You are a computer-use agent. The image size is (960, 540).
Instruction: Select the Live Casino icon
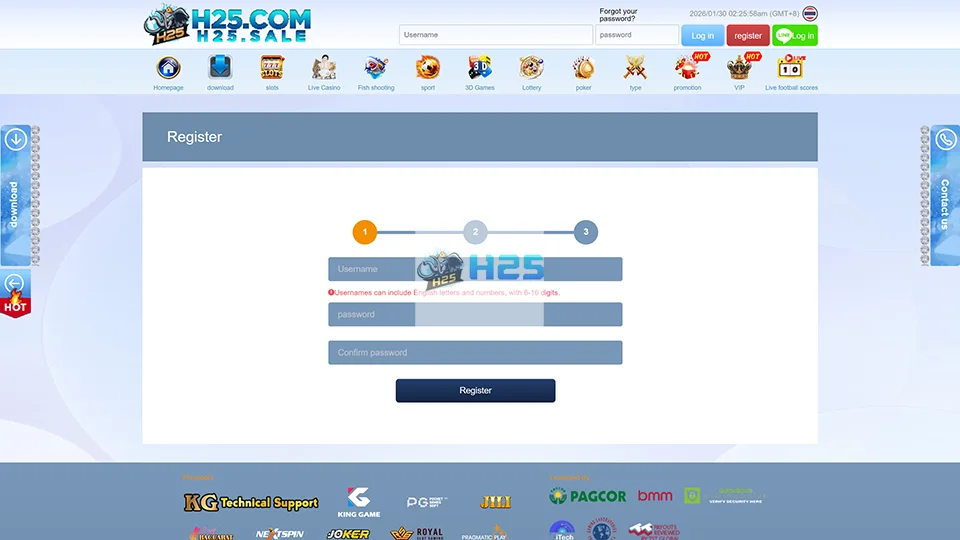324,68
